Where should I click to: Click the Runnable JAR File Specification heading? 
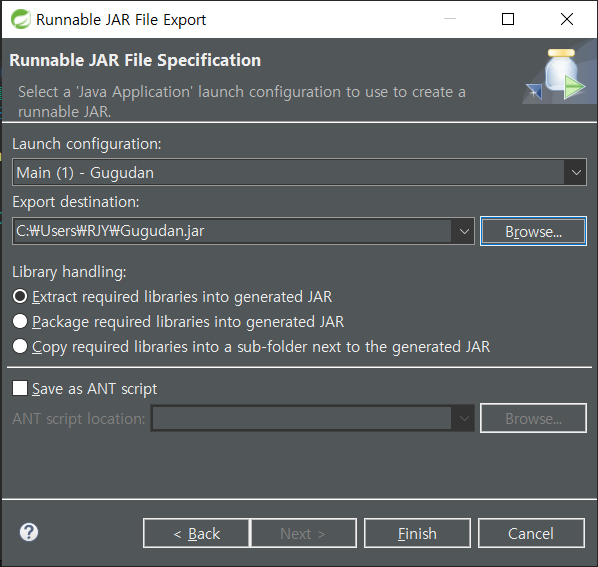tap(135, 60)
